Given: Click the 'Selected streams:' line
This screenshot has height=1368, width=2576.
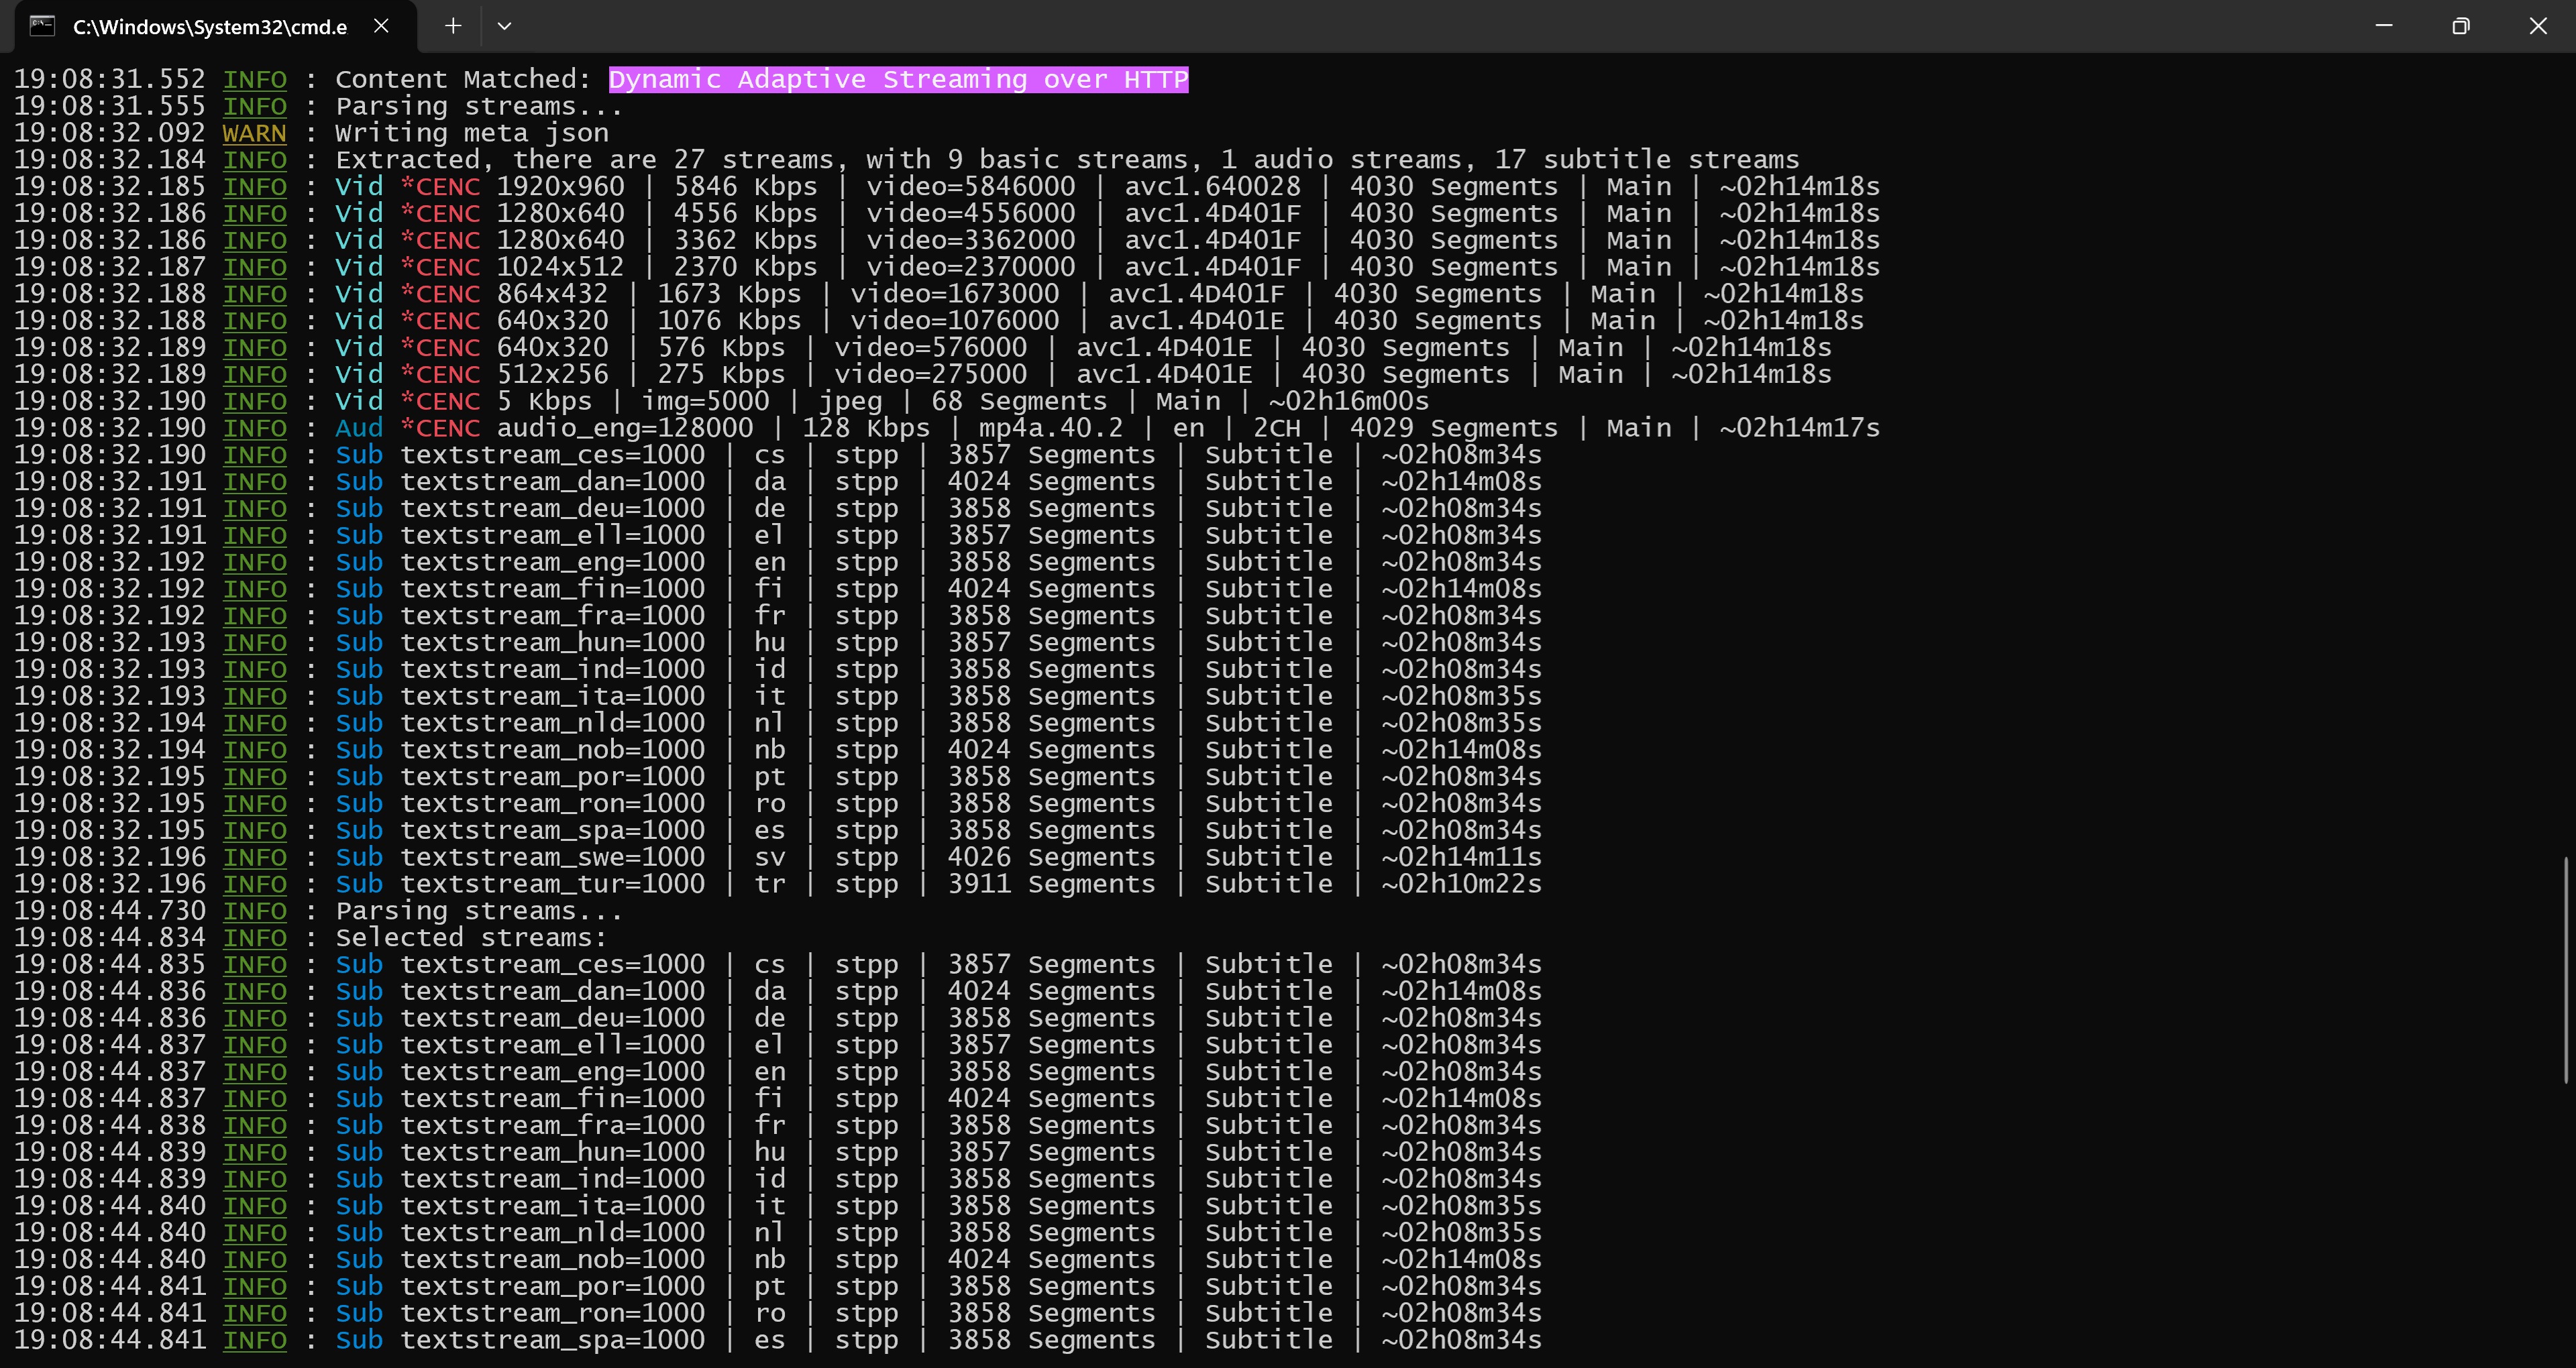Looking at the screenshot, I should [x=471, y=938].
